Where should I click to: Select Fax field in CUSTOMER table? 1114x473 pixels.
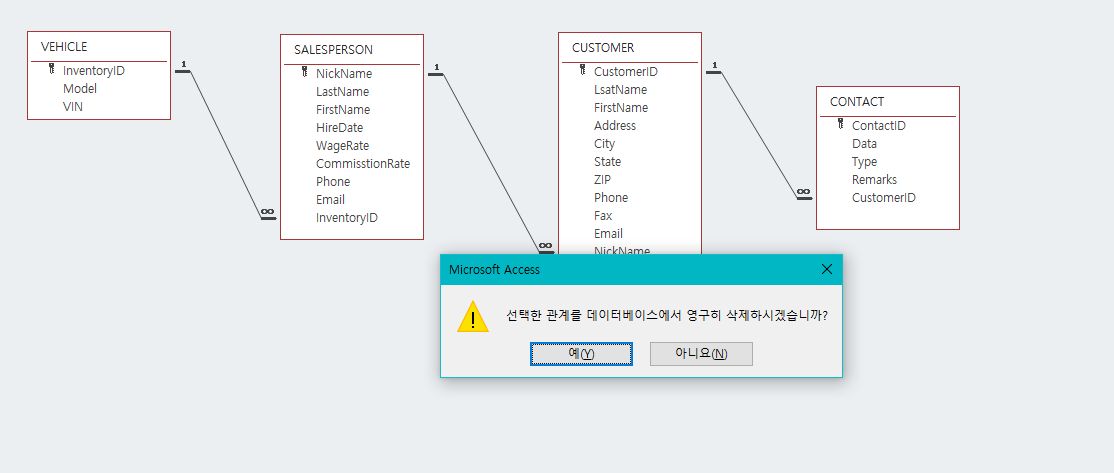coord(602,215)
